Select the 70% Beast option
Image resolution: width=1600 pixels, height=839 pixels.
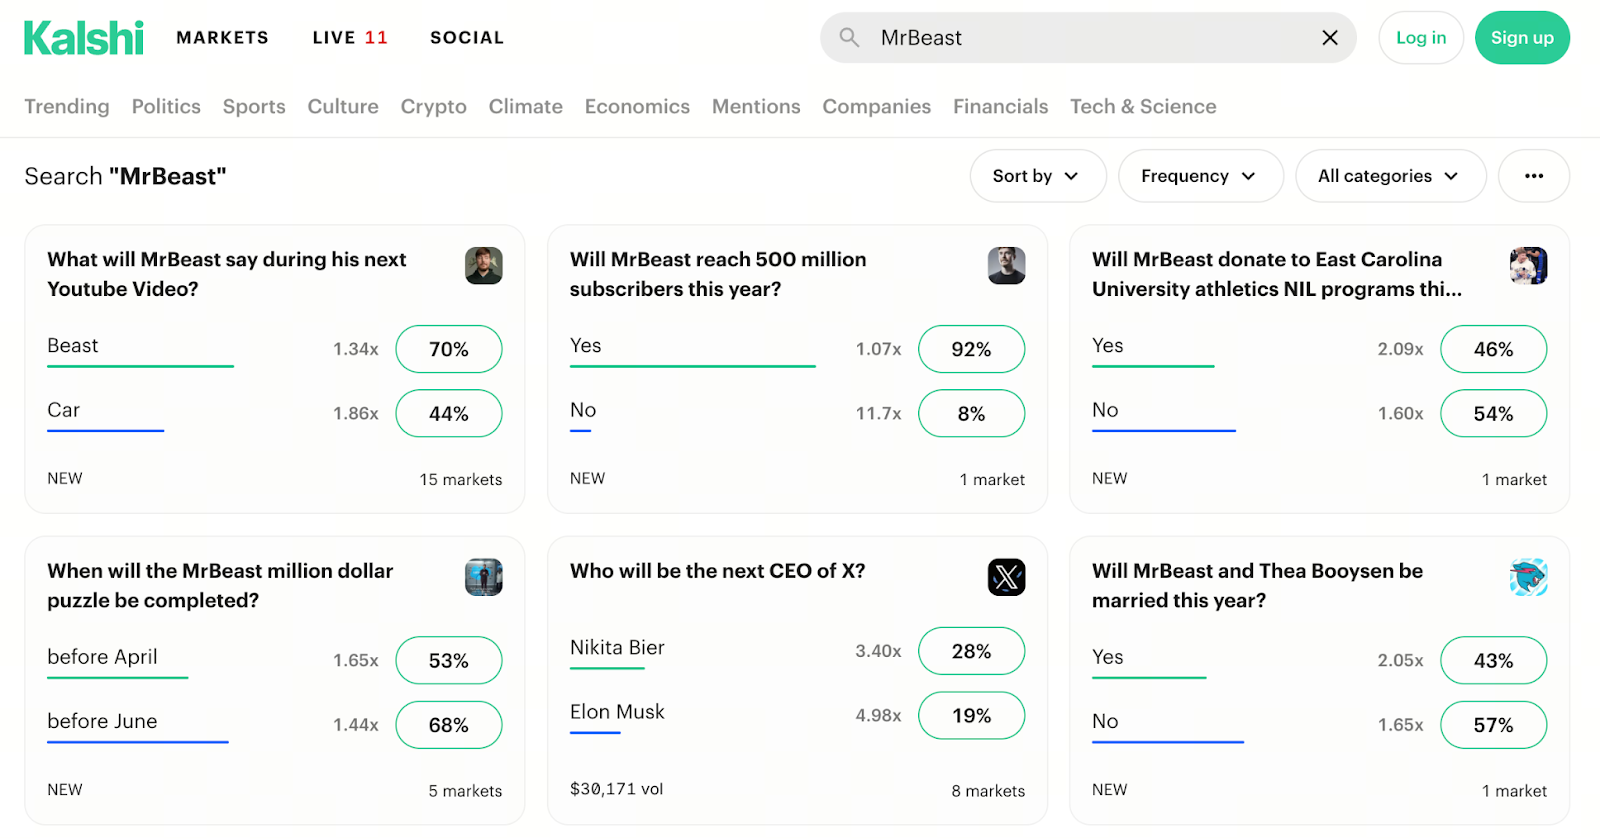(448, 349)
